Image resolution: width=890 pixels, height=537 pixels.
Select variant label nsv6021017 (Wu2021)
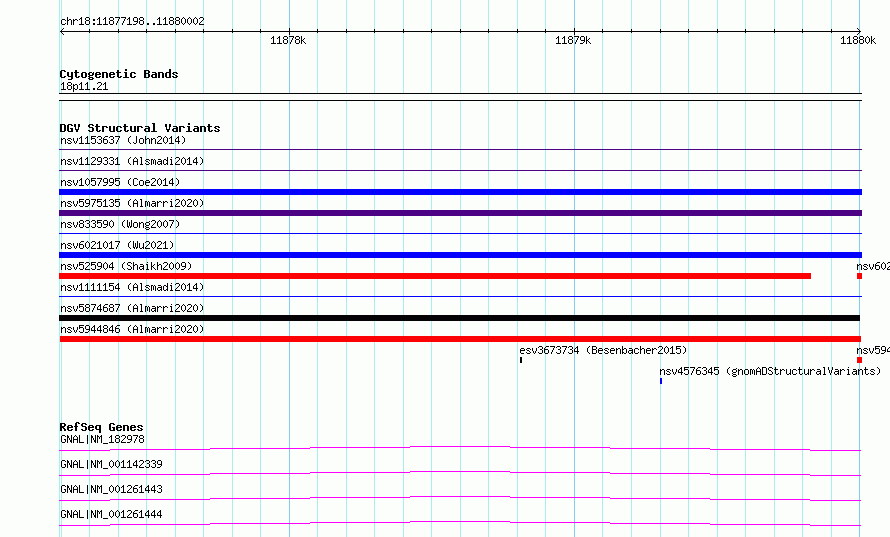tap(117, 245)
